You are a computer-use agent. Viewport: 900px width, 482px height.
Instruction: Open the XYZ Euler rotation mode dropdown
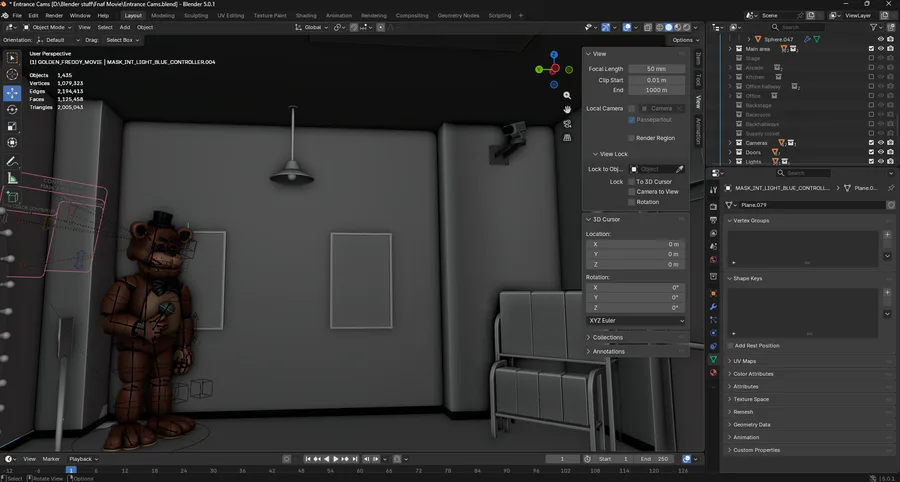[636, 321]
